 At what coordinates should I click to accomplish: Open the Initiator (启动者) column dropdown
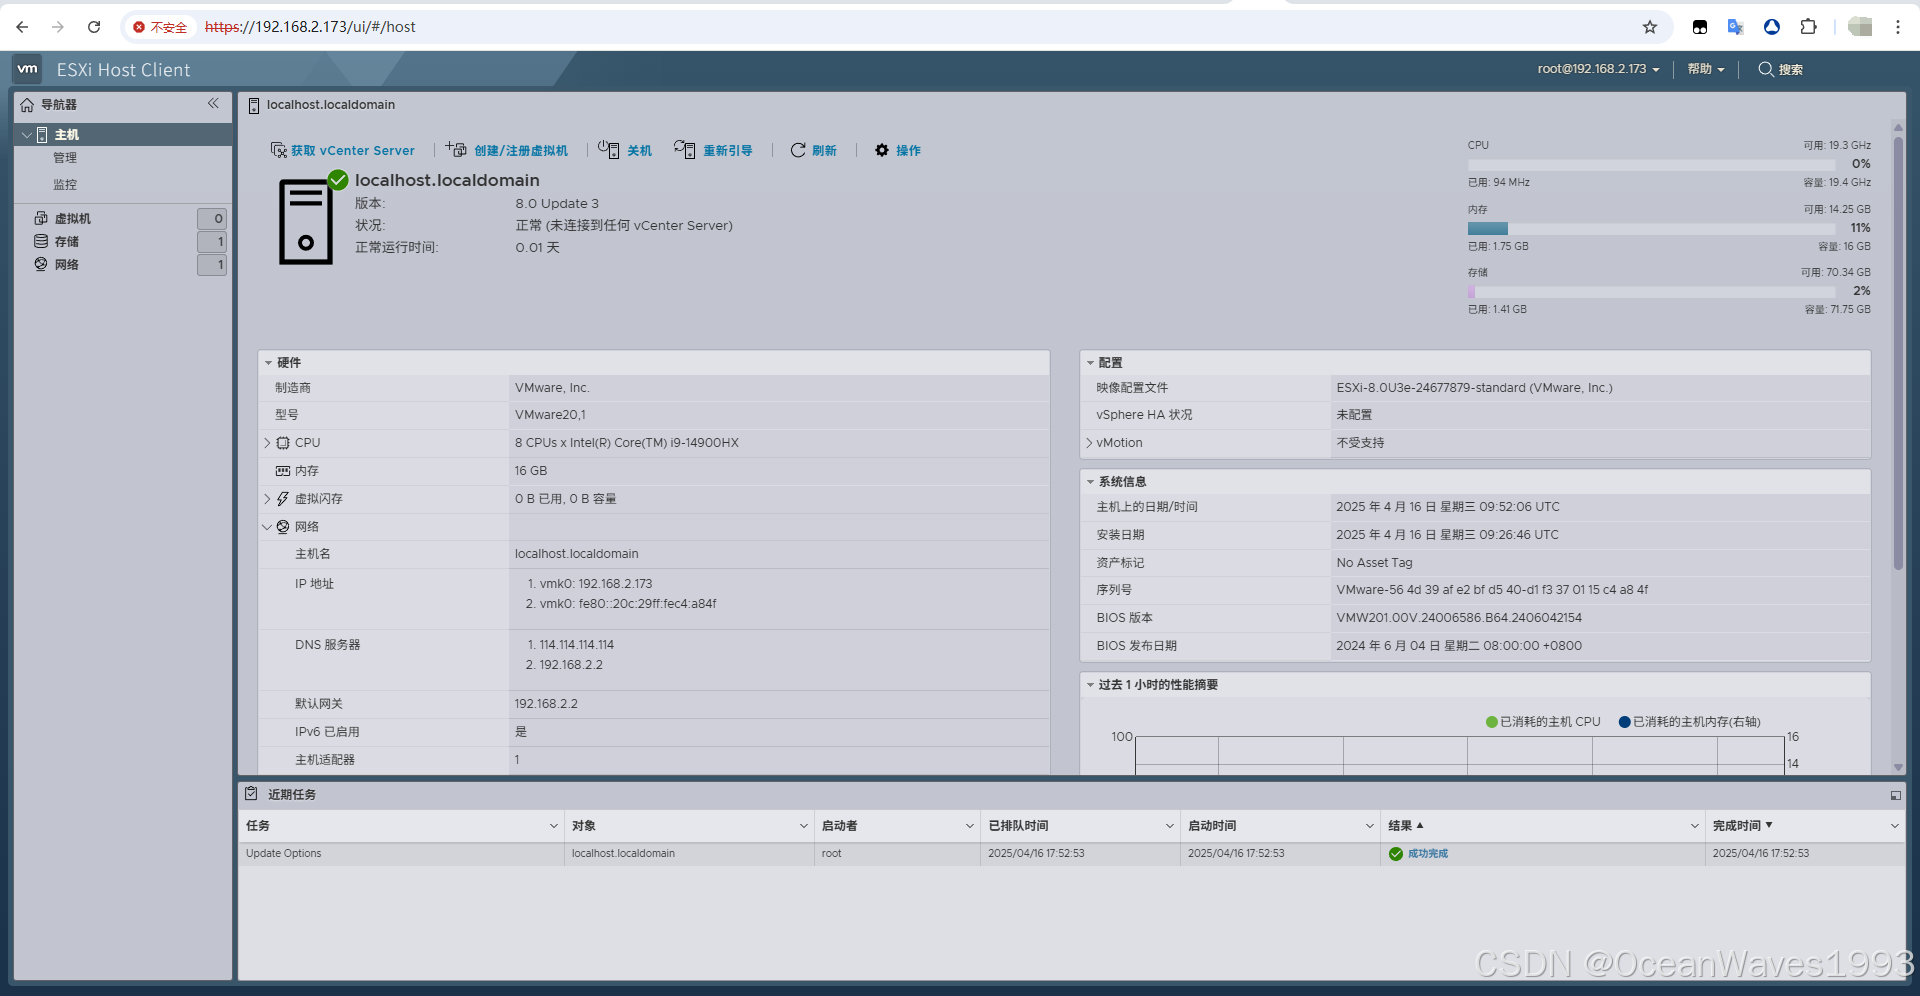point(969,826)
